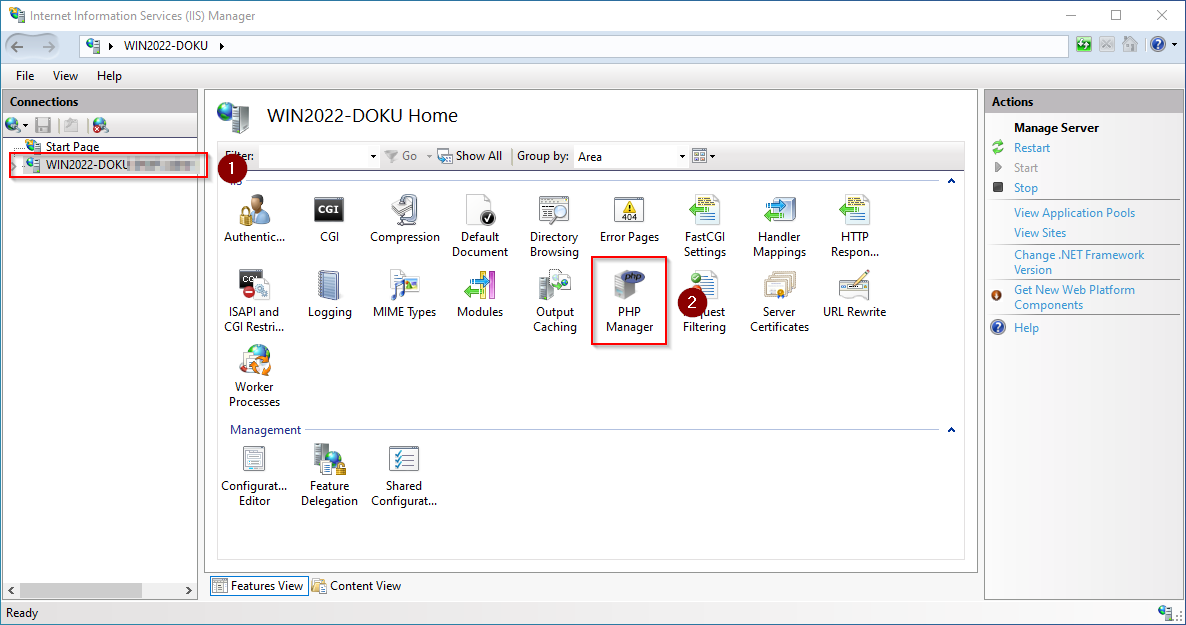Click View Application Pools link
Viewport: 1186px width, 625px height.
1074,213
